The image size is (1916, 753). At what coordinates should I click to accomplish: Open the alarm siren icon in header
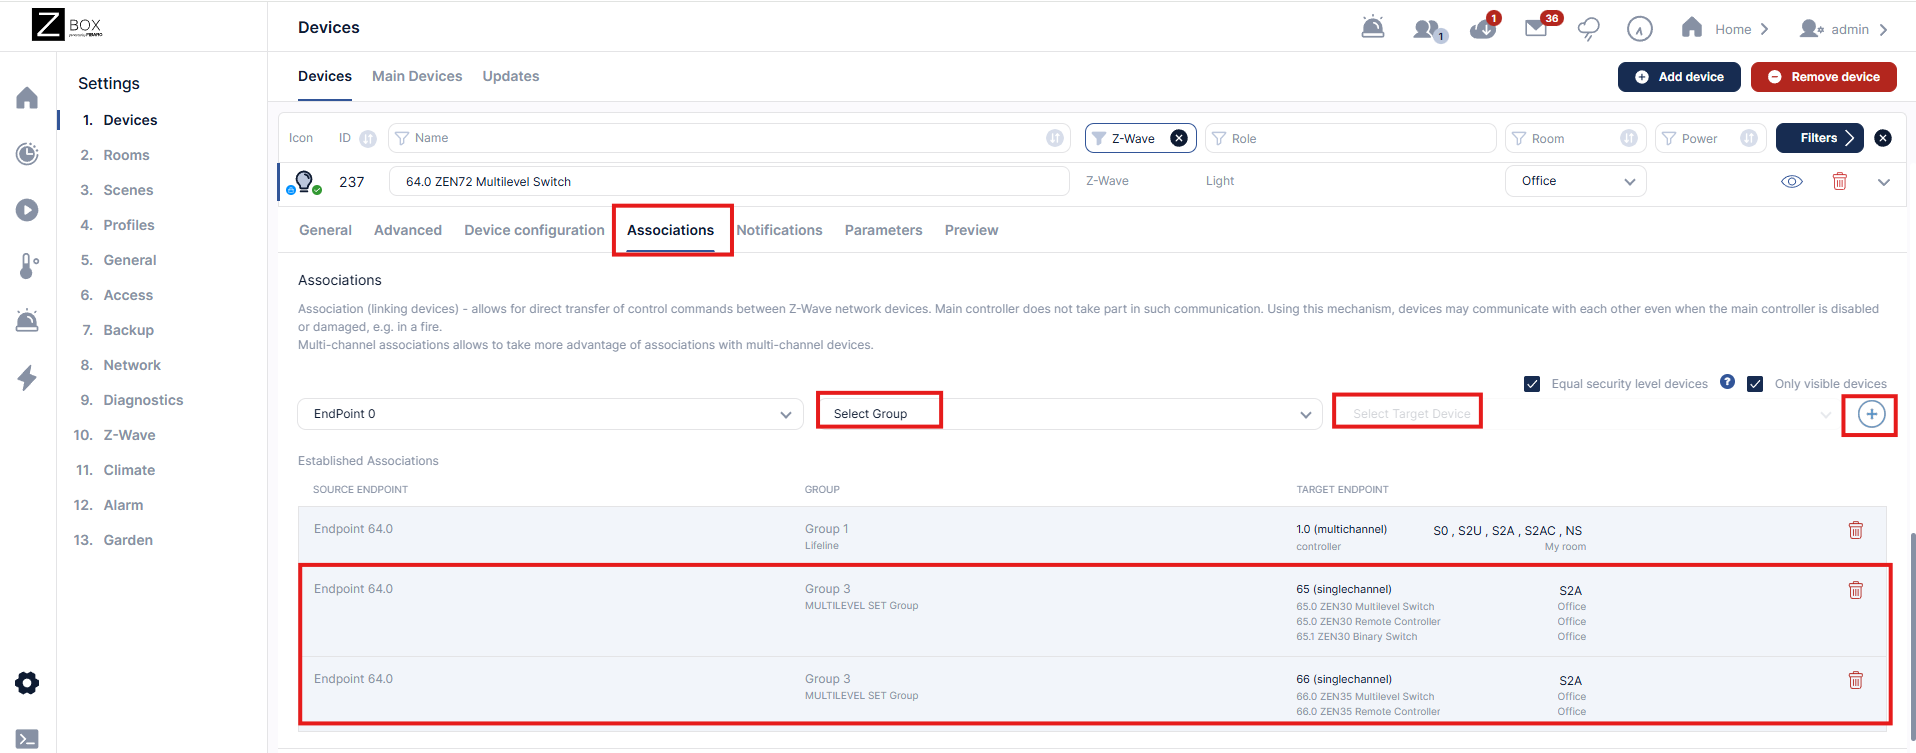click(x=1373, y=28)
